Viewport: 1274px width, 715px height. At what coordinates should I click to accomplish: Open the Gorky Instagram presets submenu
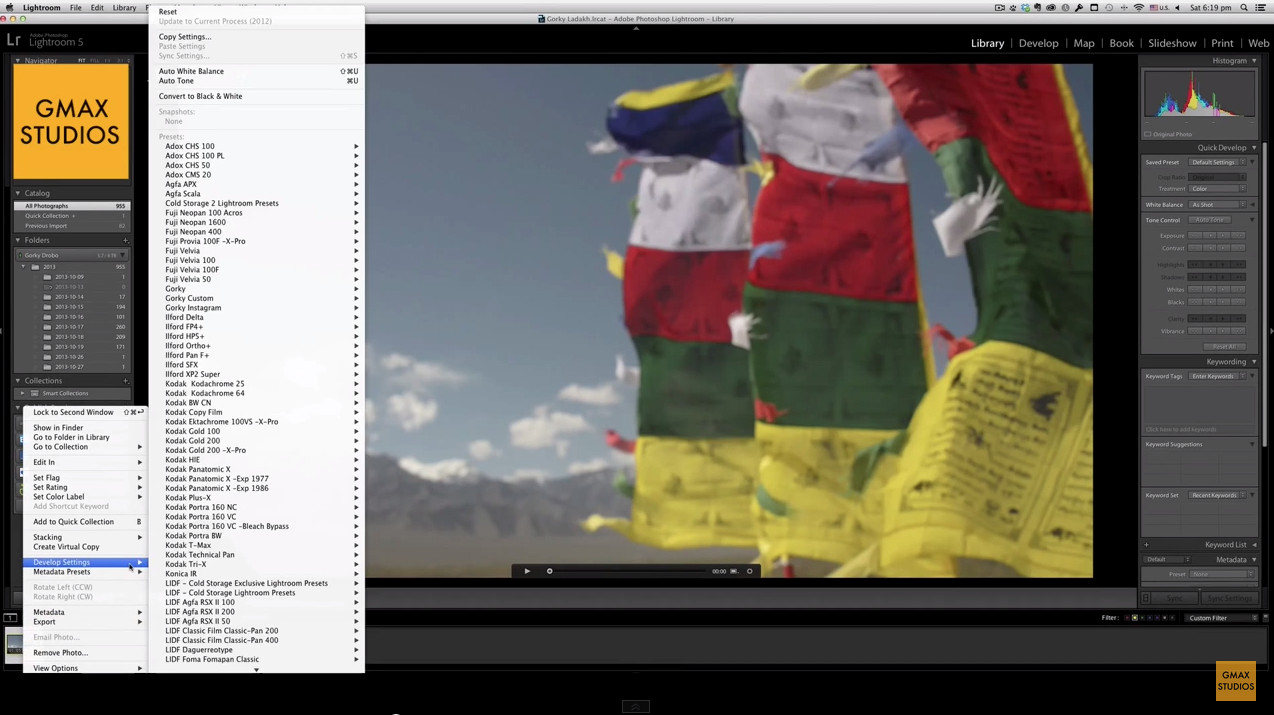[256, 308]
